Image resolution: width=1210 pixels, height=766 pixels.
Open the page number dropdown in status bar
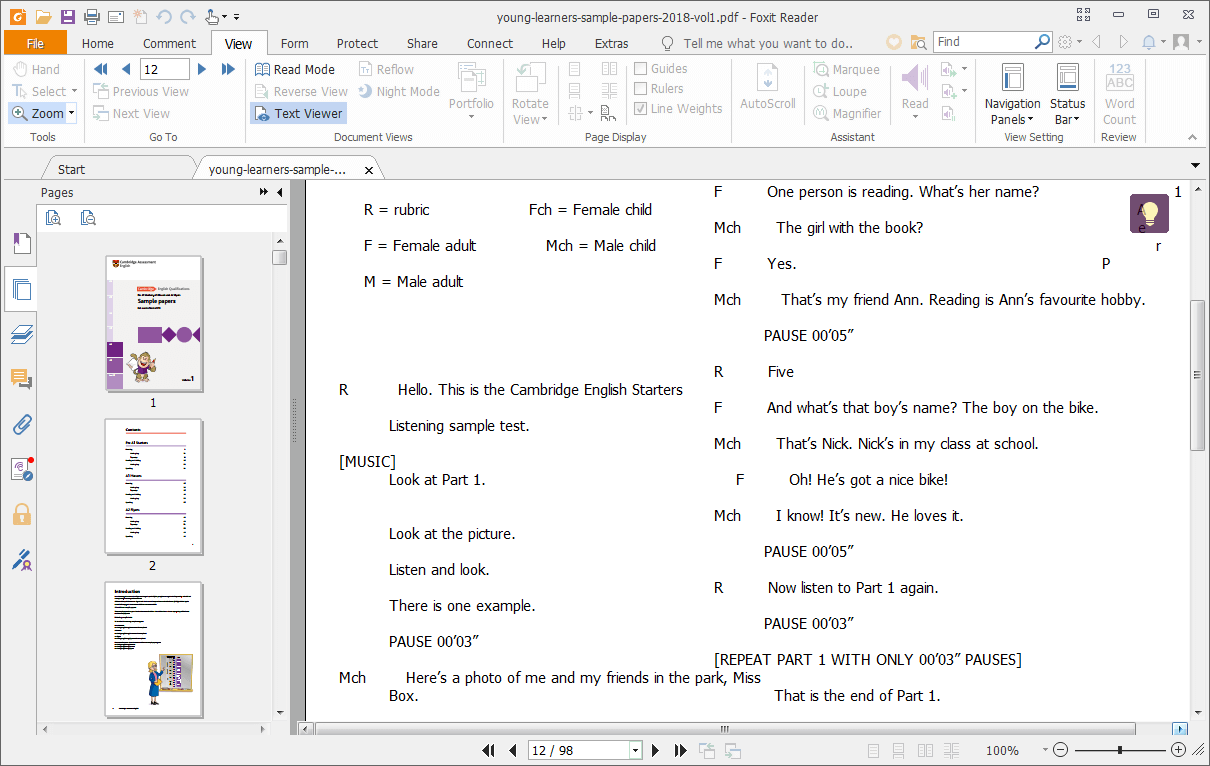tap(635, 750)
